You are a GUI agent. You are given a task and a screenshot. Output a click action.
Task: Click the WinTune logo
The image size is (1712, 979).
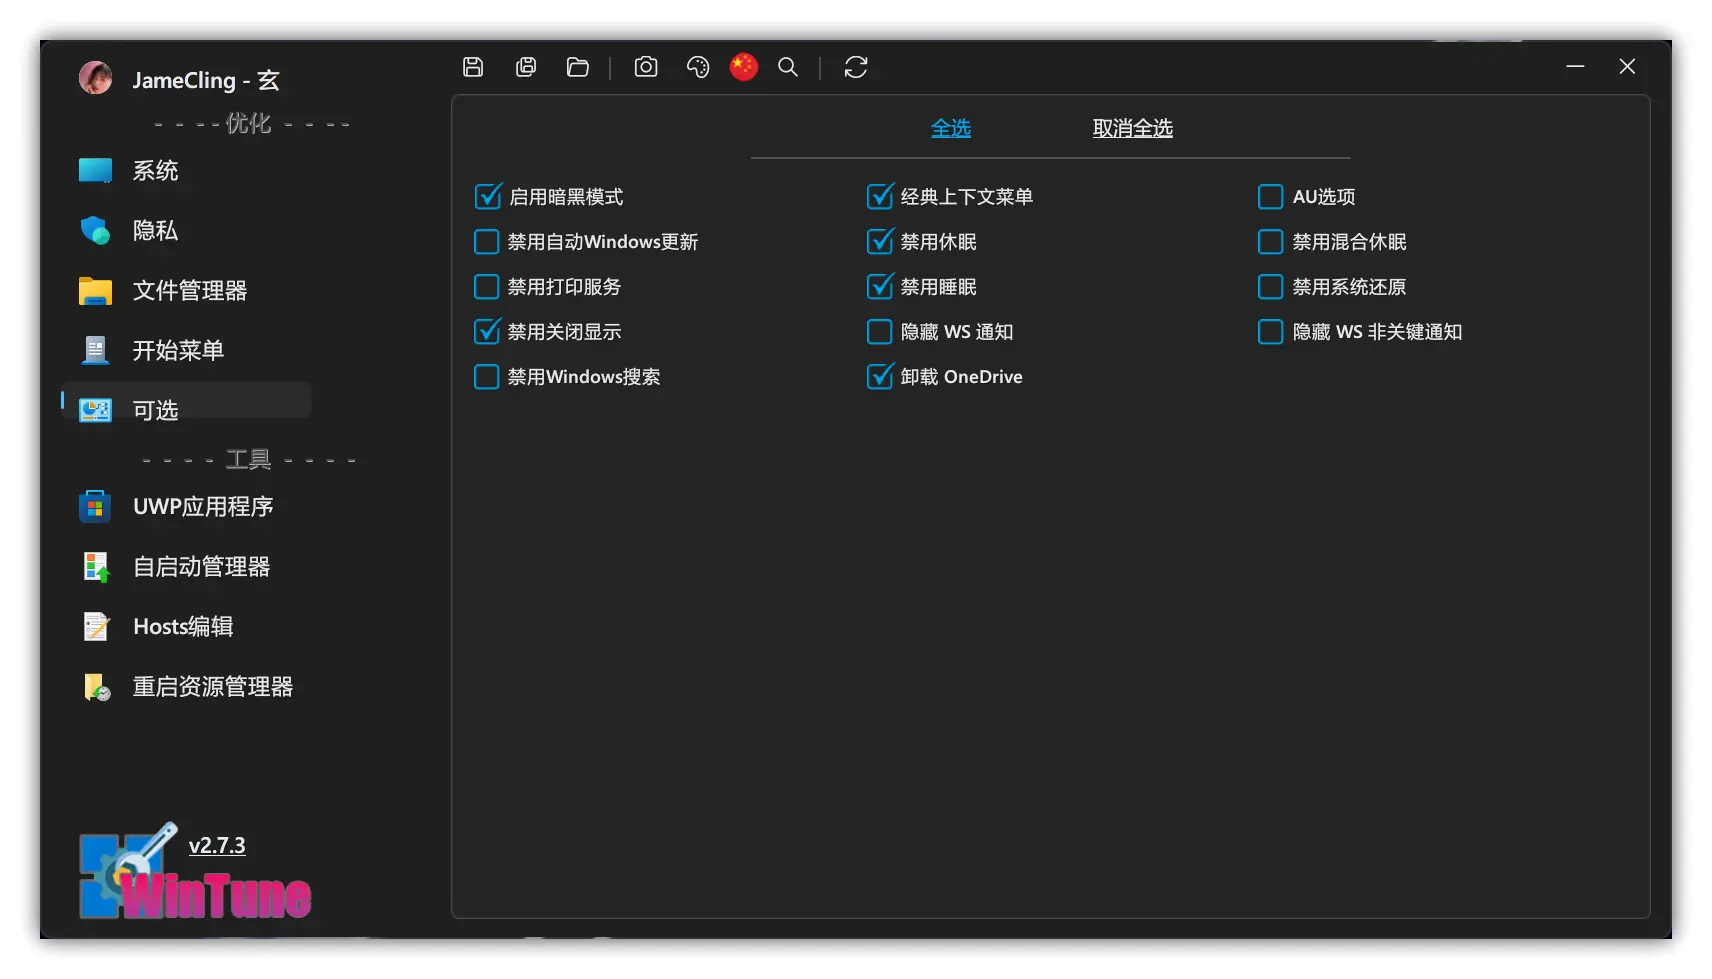tap(195, 871)
